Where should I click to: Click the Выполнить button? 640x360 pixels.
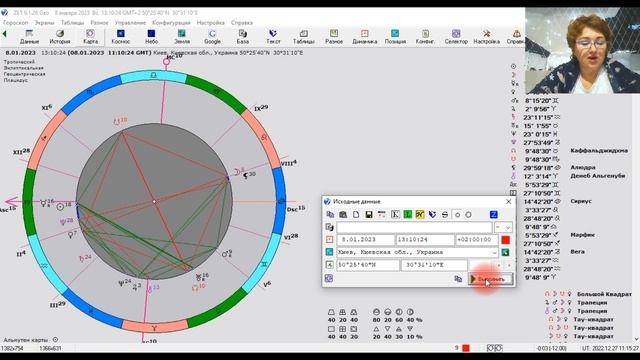pos(491,279)
